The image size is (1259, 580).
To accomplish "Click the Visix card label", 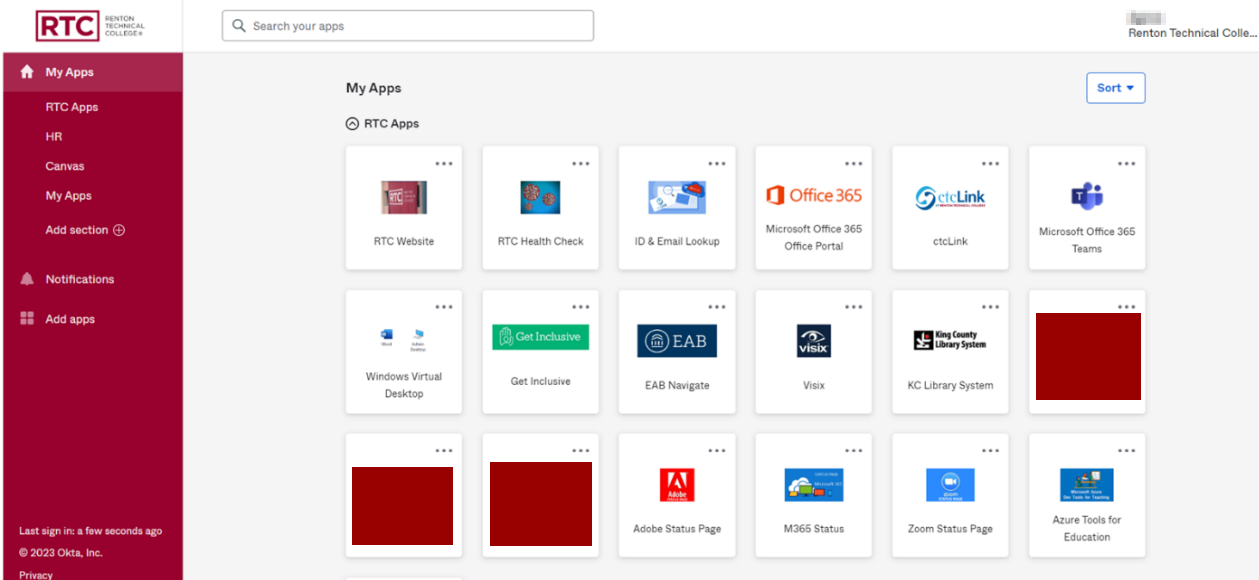I will [x=813, y=385].
